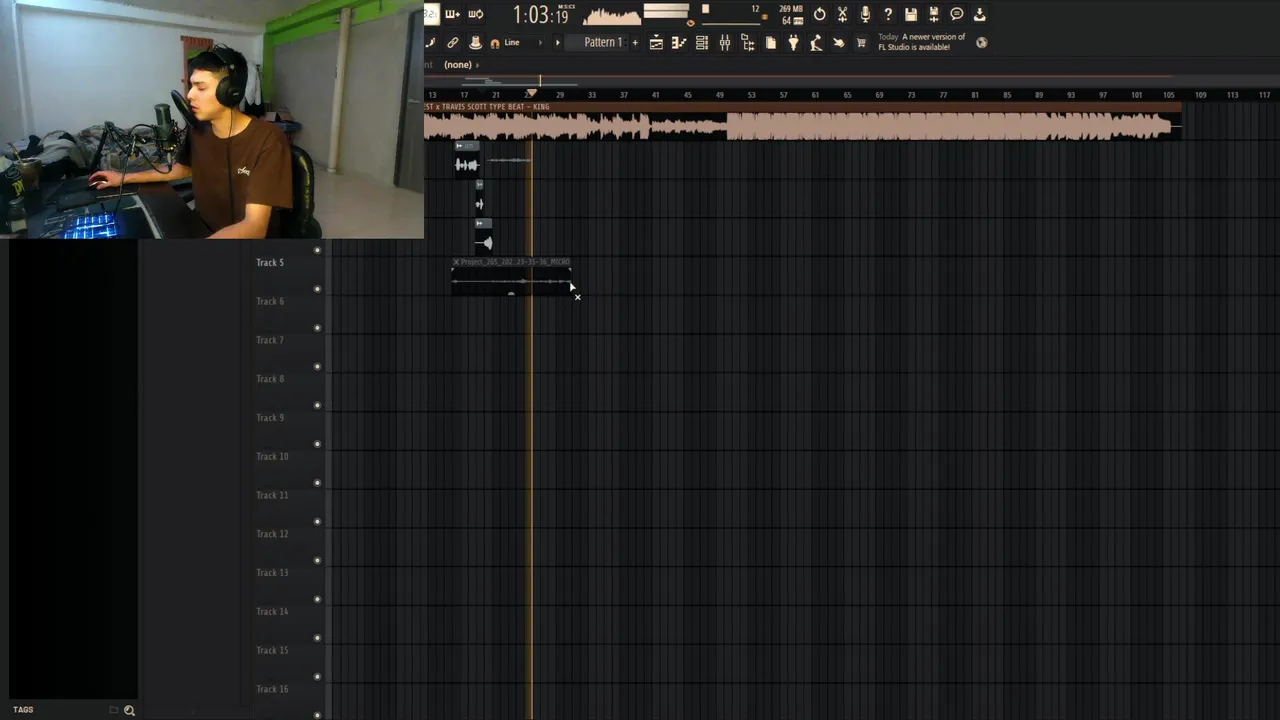Toggle multilink to controllers chain icon
The width and height of the screenshot is (1280, 720).
click(453, 42)
